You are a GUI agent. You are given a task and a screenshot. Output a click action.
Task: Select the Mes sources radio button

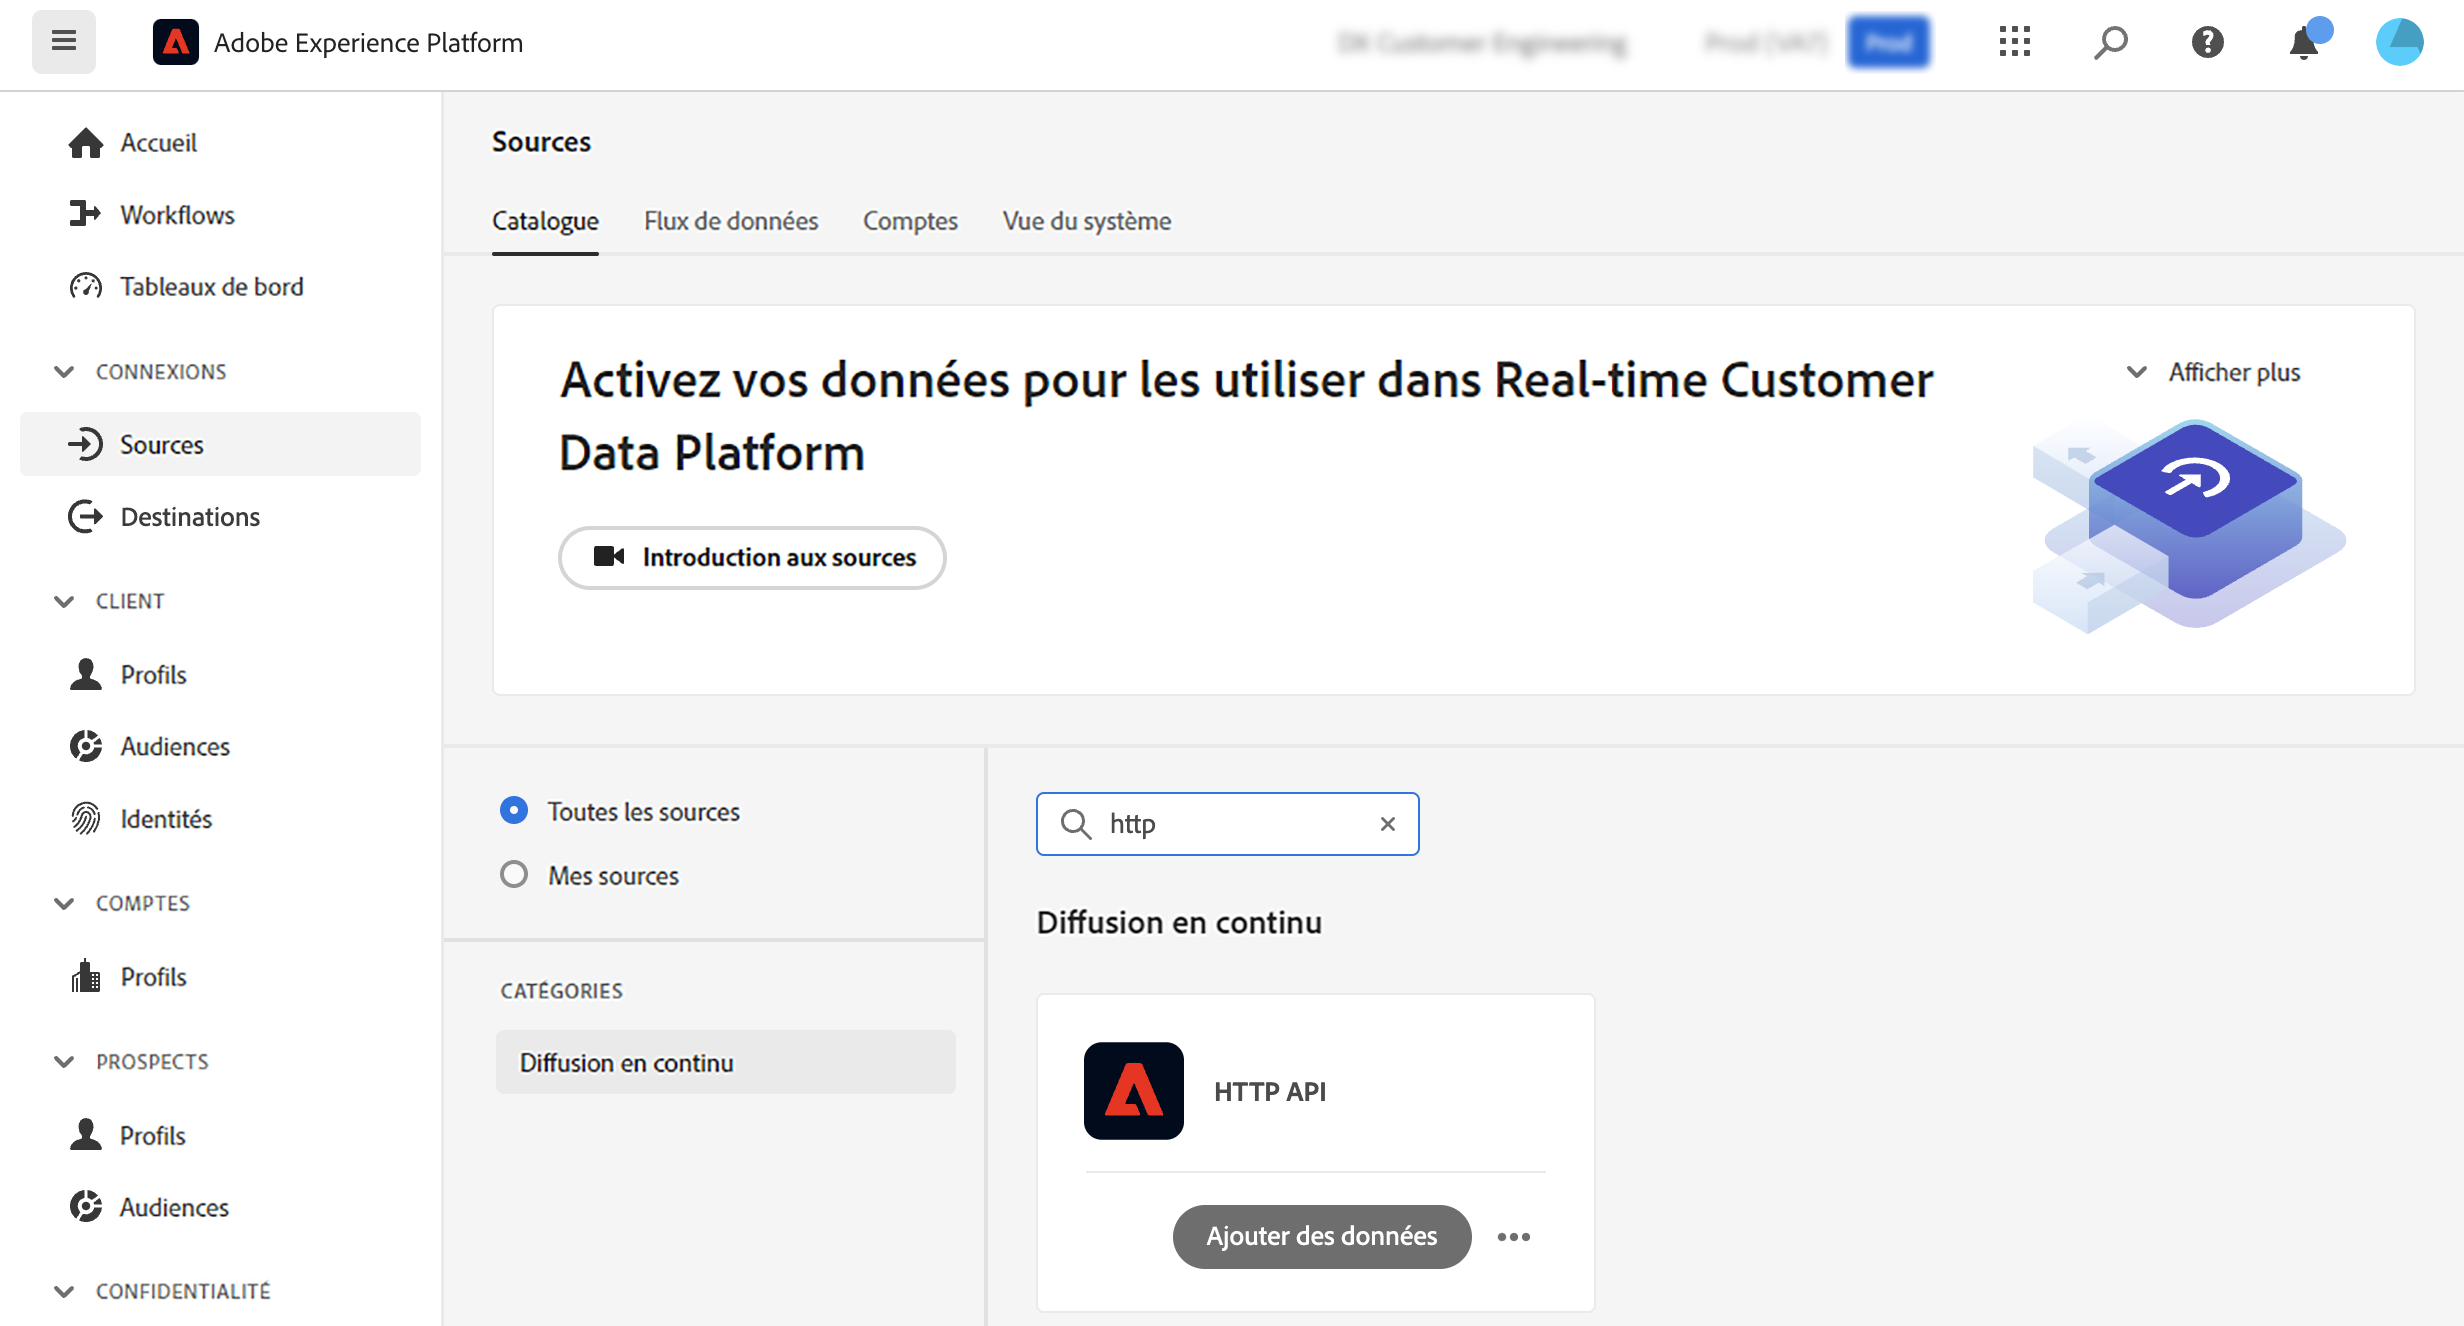(x=514, y=875)
